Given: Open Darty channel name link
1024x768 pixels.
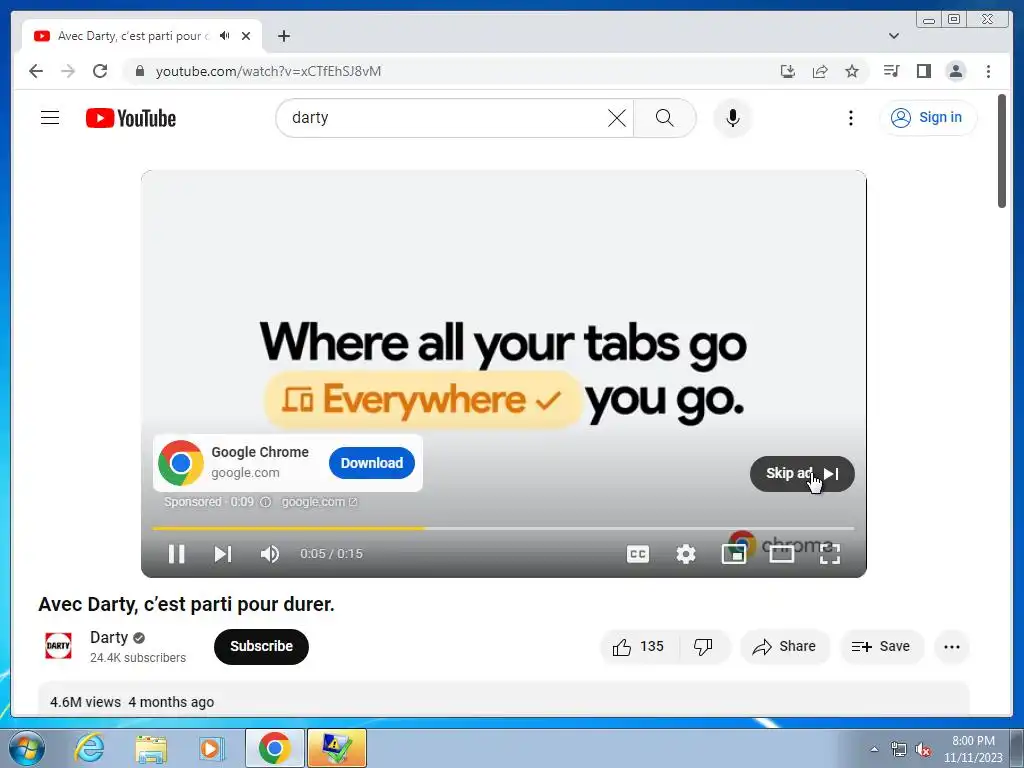Looking at the screenshot, I should point(109,637).
